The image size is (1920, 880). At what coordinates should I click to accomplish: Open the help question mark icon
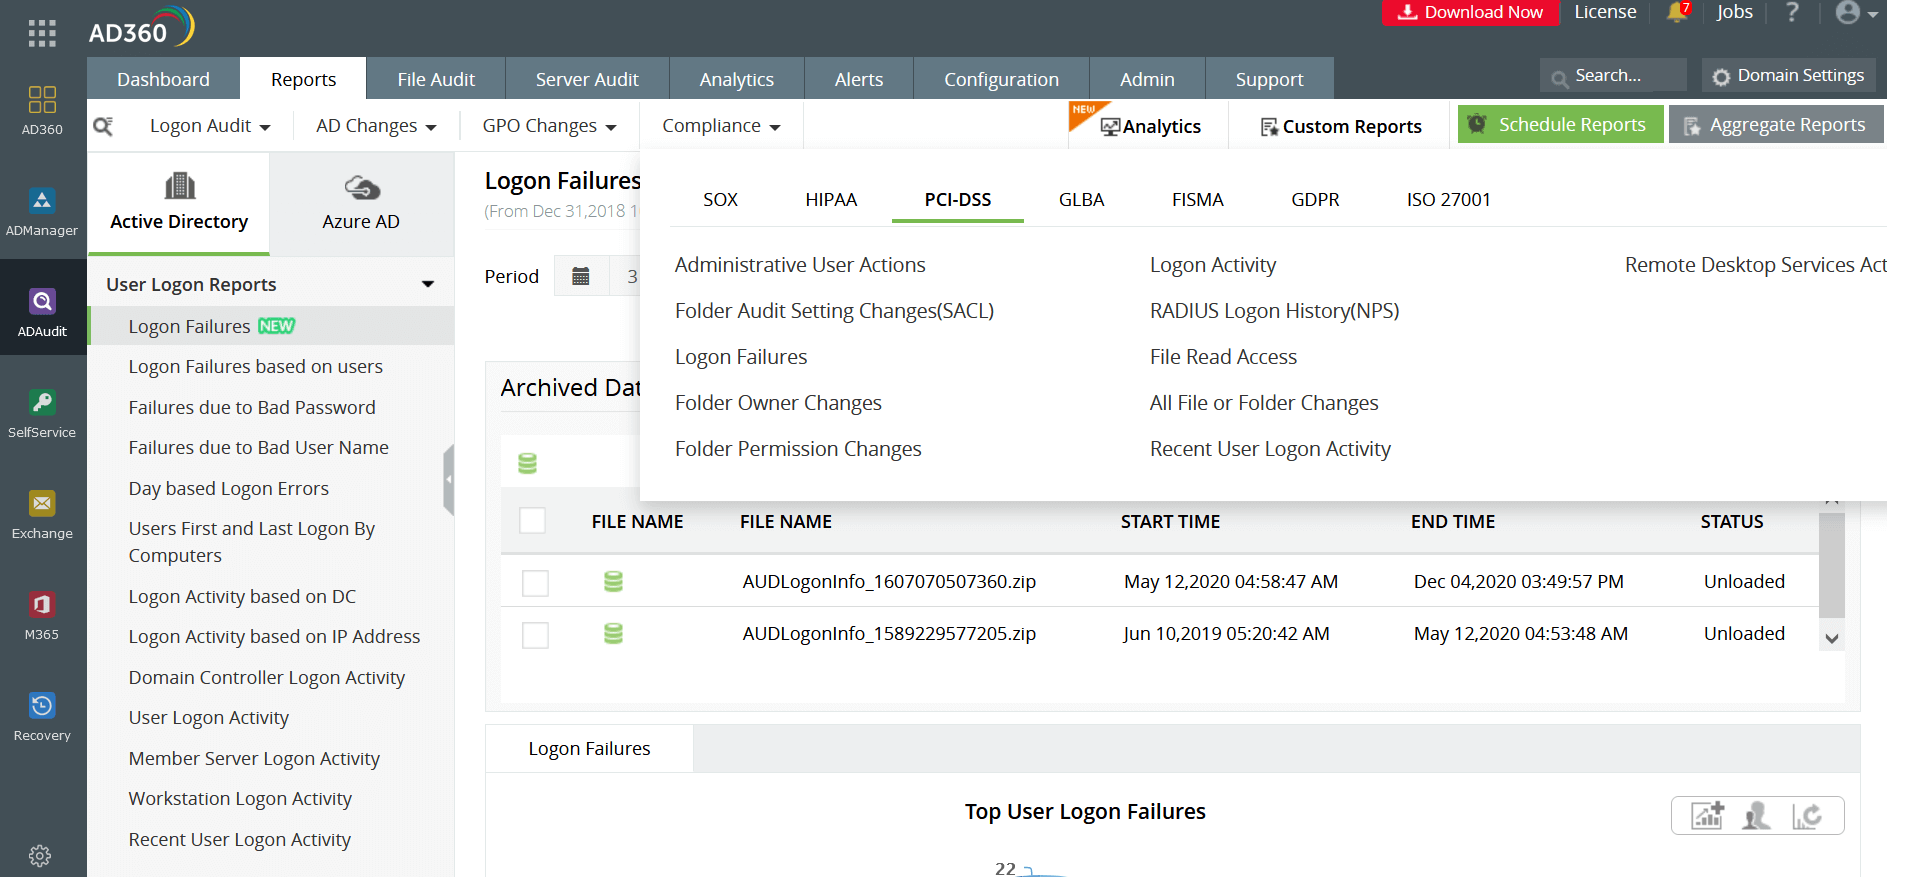[x=1792, y=12]
